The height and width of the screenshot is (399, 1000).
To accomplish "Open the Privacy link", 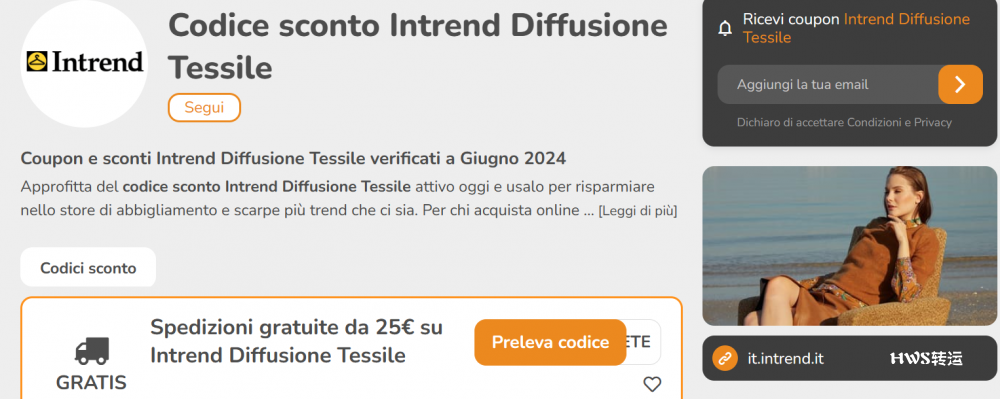I will 932,122.
